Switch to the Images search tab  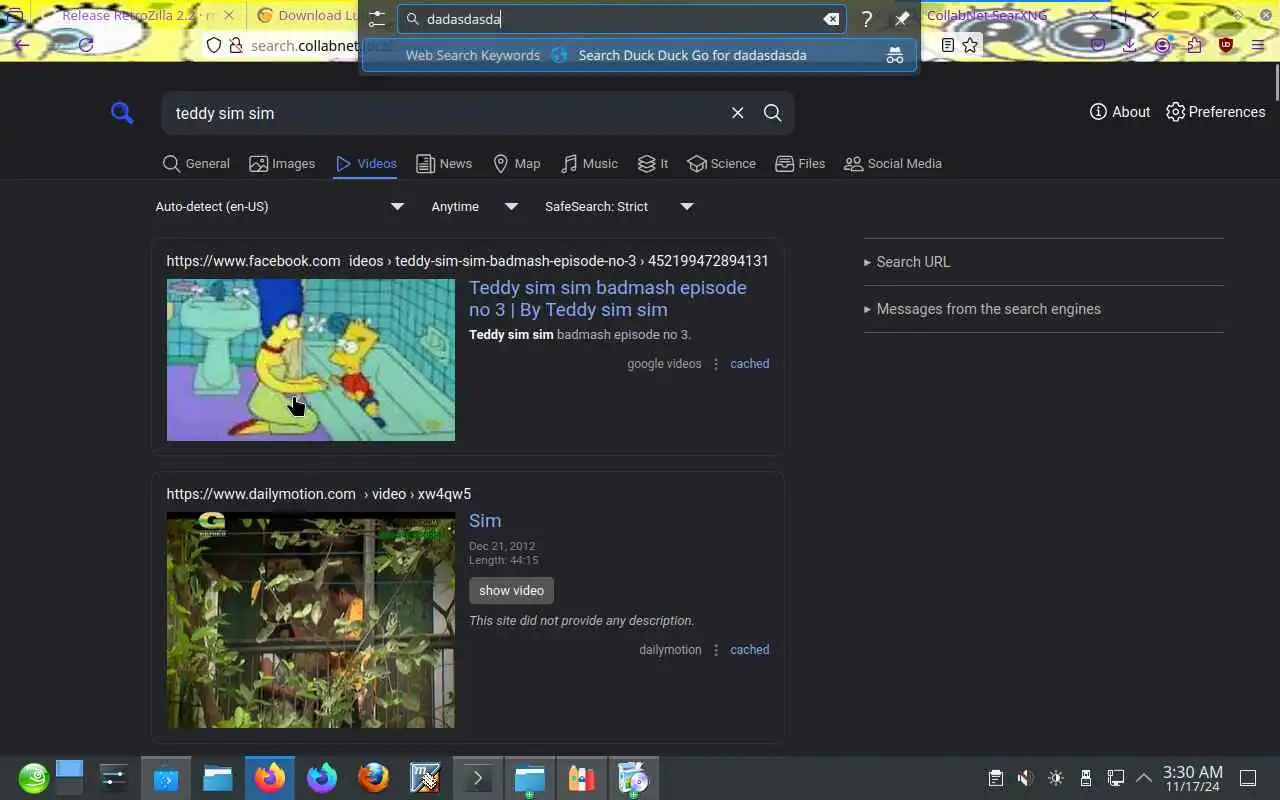pos(282,164)
